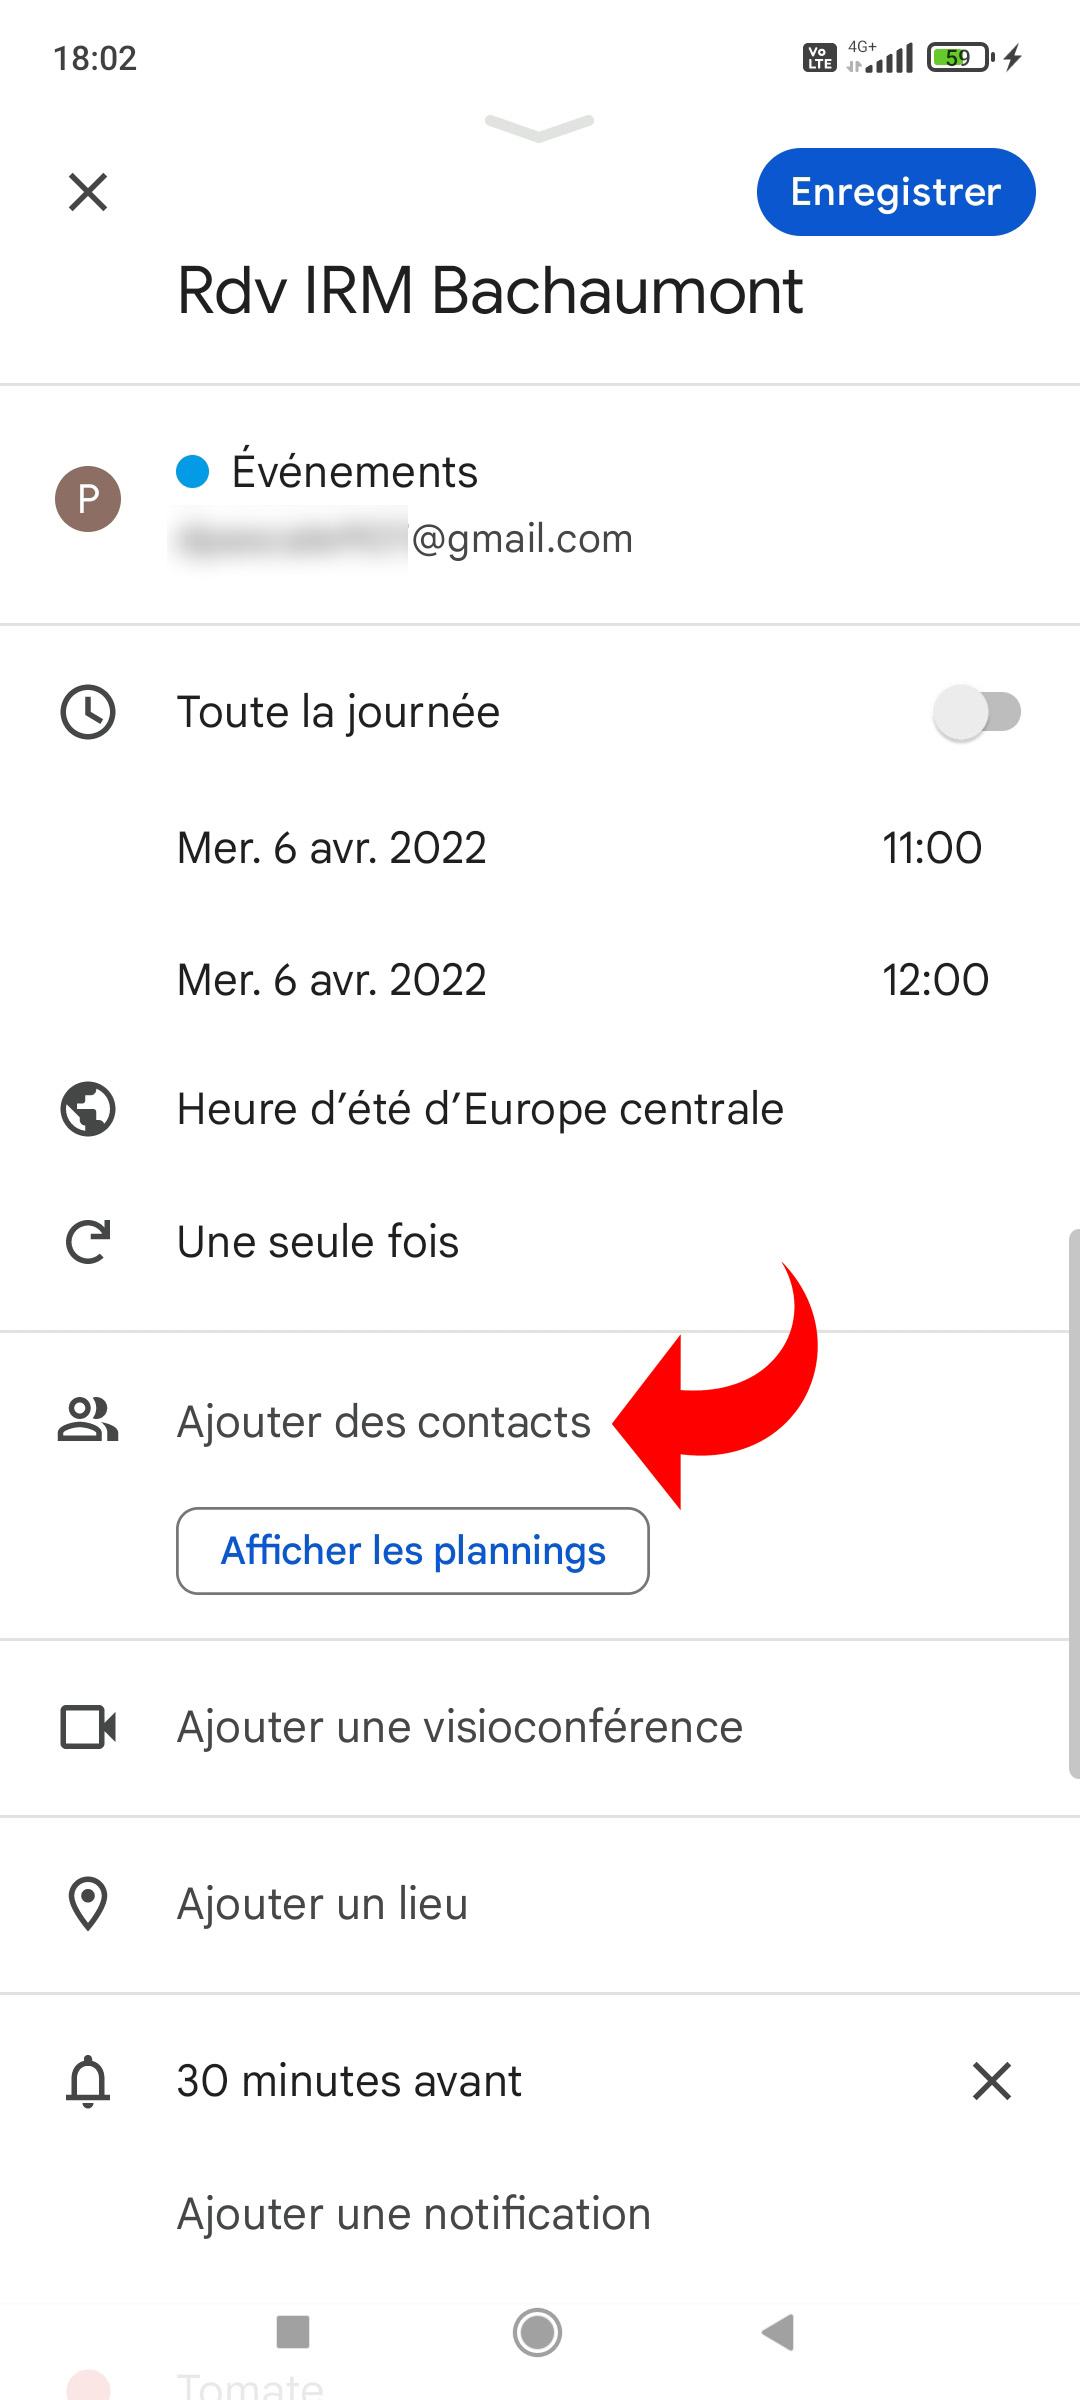Toggle the Toute la journée switch
This screenshot has width=1080, height=2400.
point(976,712)
